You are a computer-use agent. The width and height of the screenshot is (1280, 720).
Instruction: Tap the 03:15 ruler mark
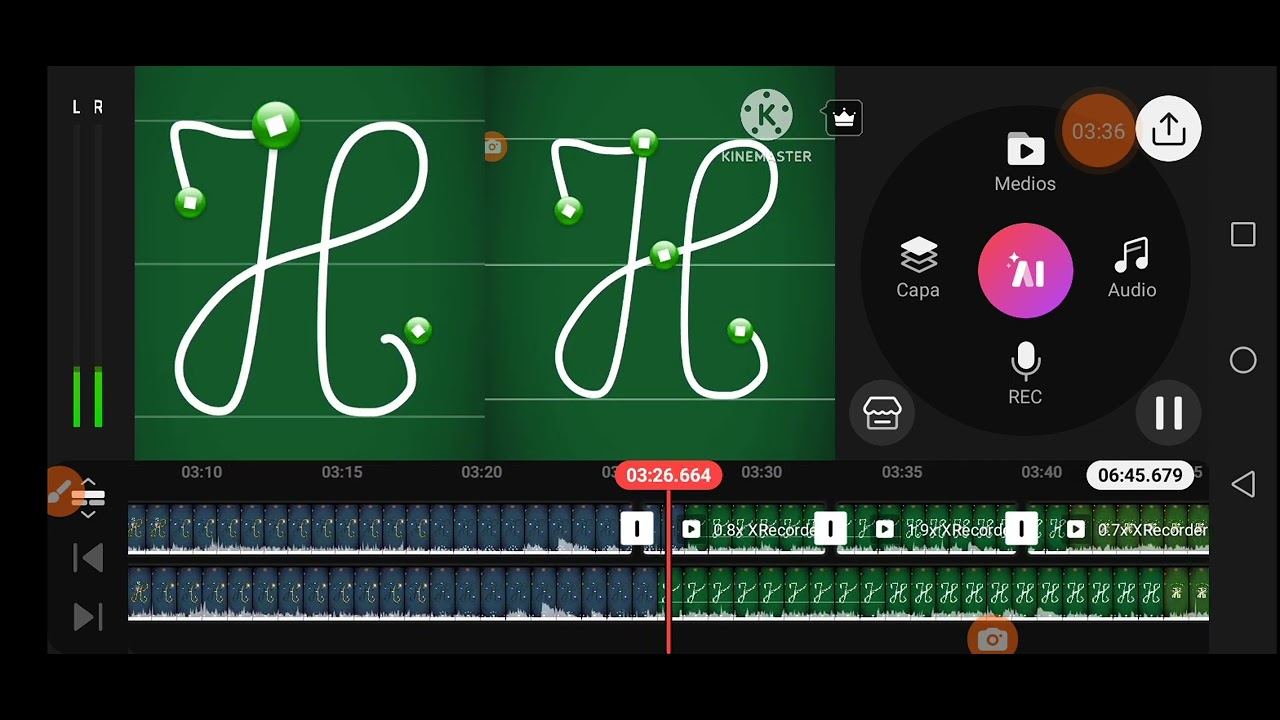342,472
